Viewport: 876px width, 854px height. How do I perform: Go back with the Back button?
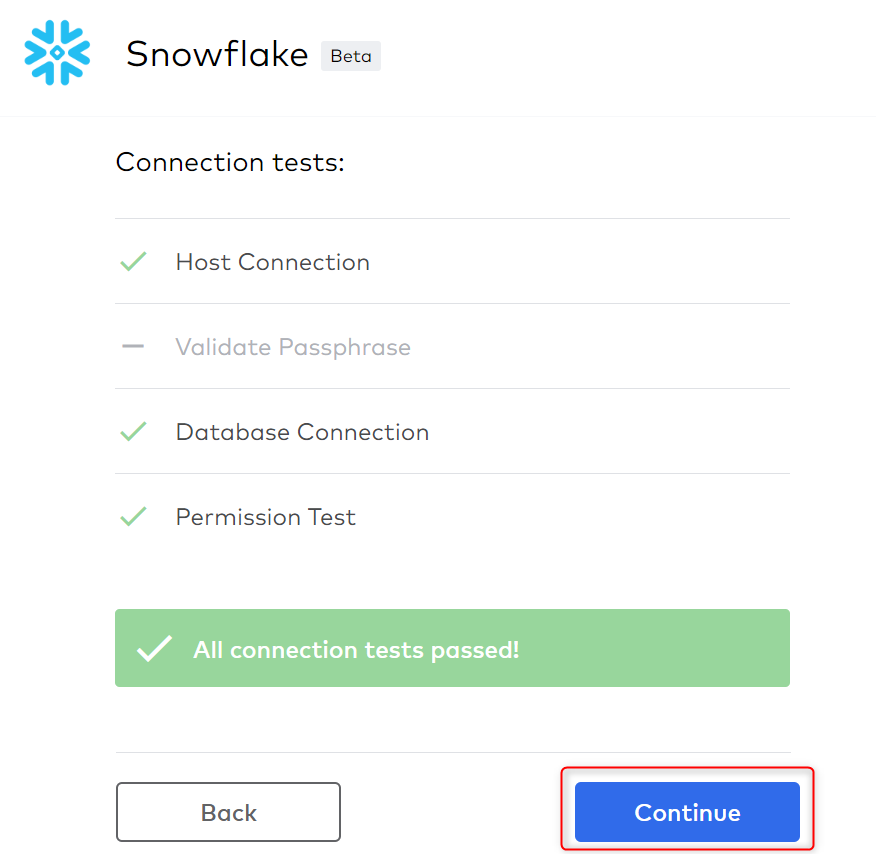pyautogui.click(x=228, y=812)
